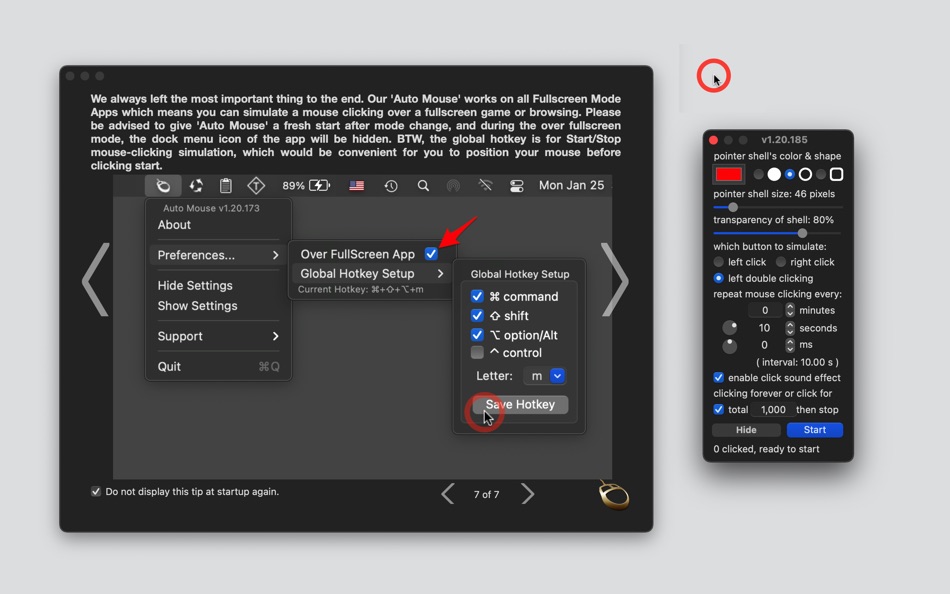Image resolution: width=950 pixels, height=594 pixels.
Task: Choose Hide Settings menu item
Action: 195,285
